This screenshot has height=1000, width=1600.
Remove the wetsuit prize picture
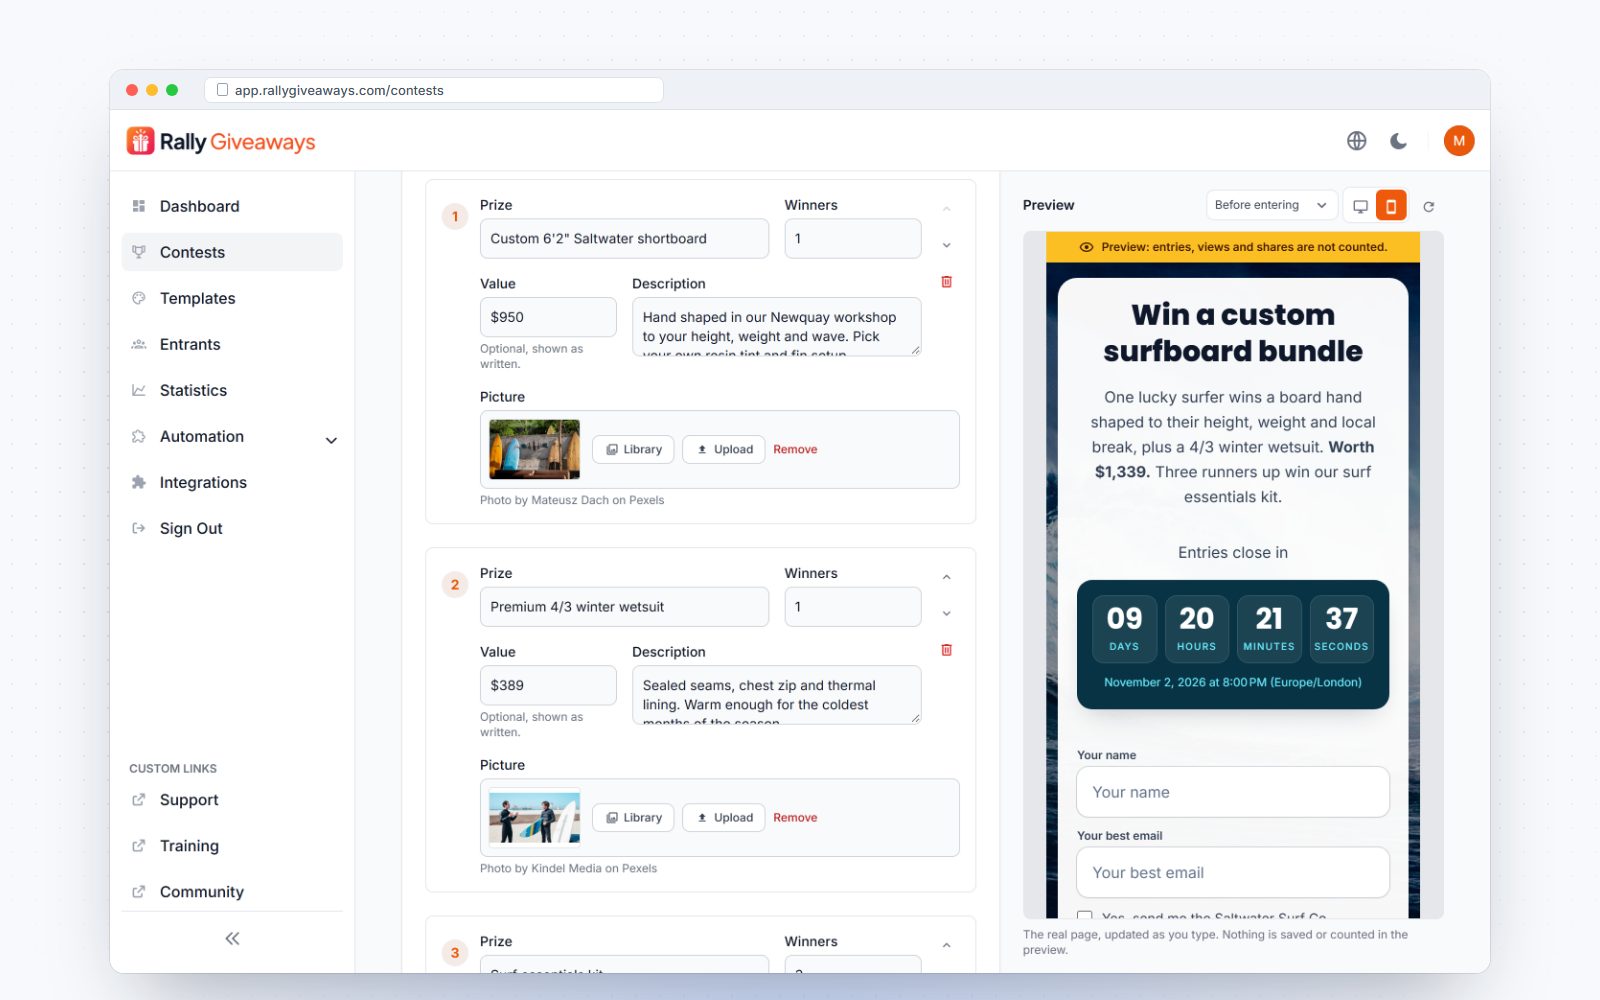click(x=795, y=818)
